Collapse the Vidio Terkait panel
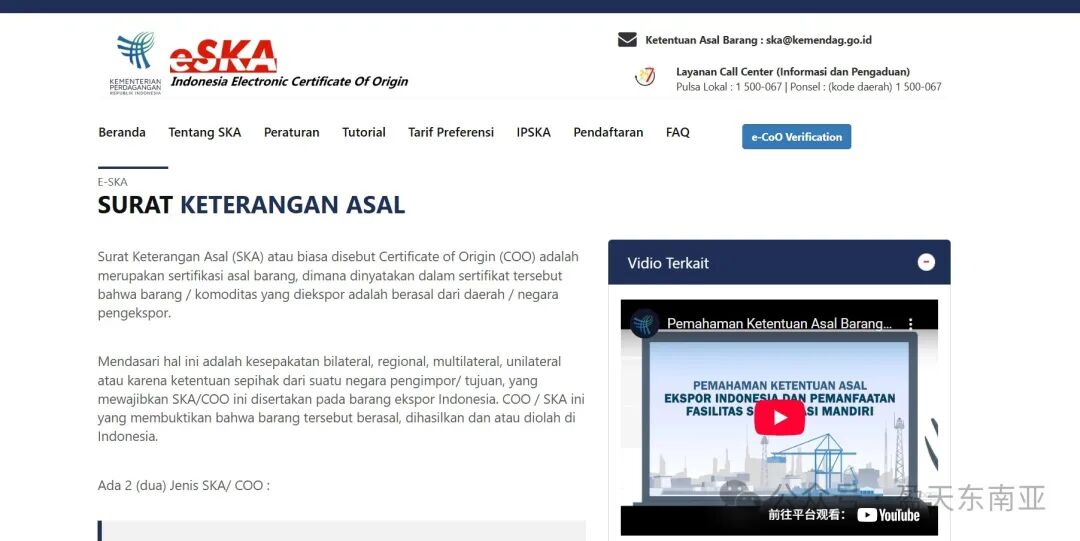Viewport: 1080px width, 541px height. [x=926, y=262]
